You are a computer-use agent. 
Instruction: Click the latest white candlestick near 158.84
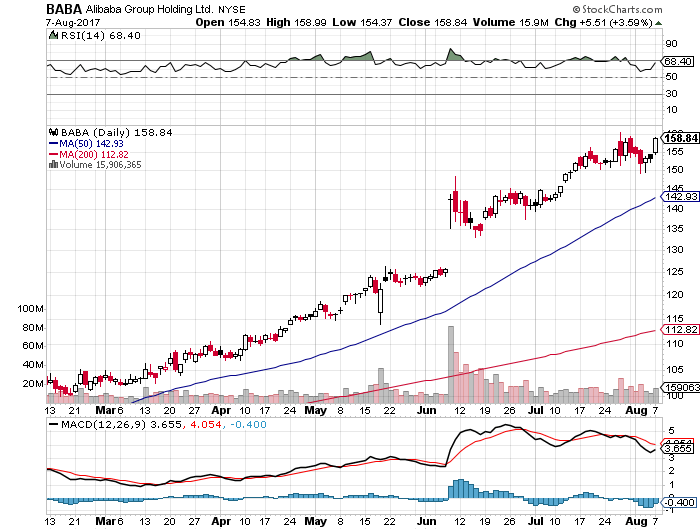[x=655, y=146]
